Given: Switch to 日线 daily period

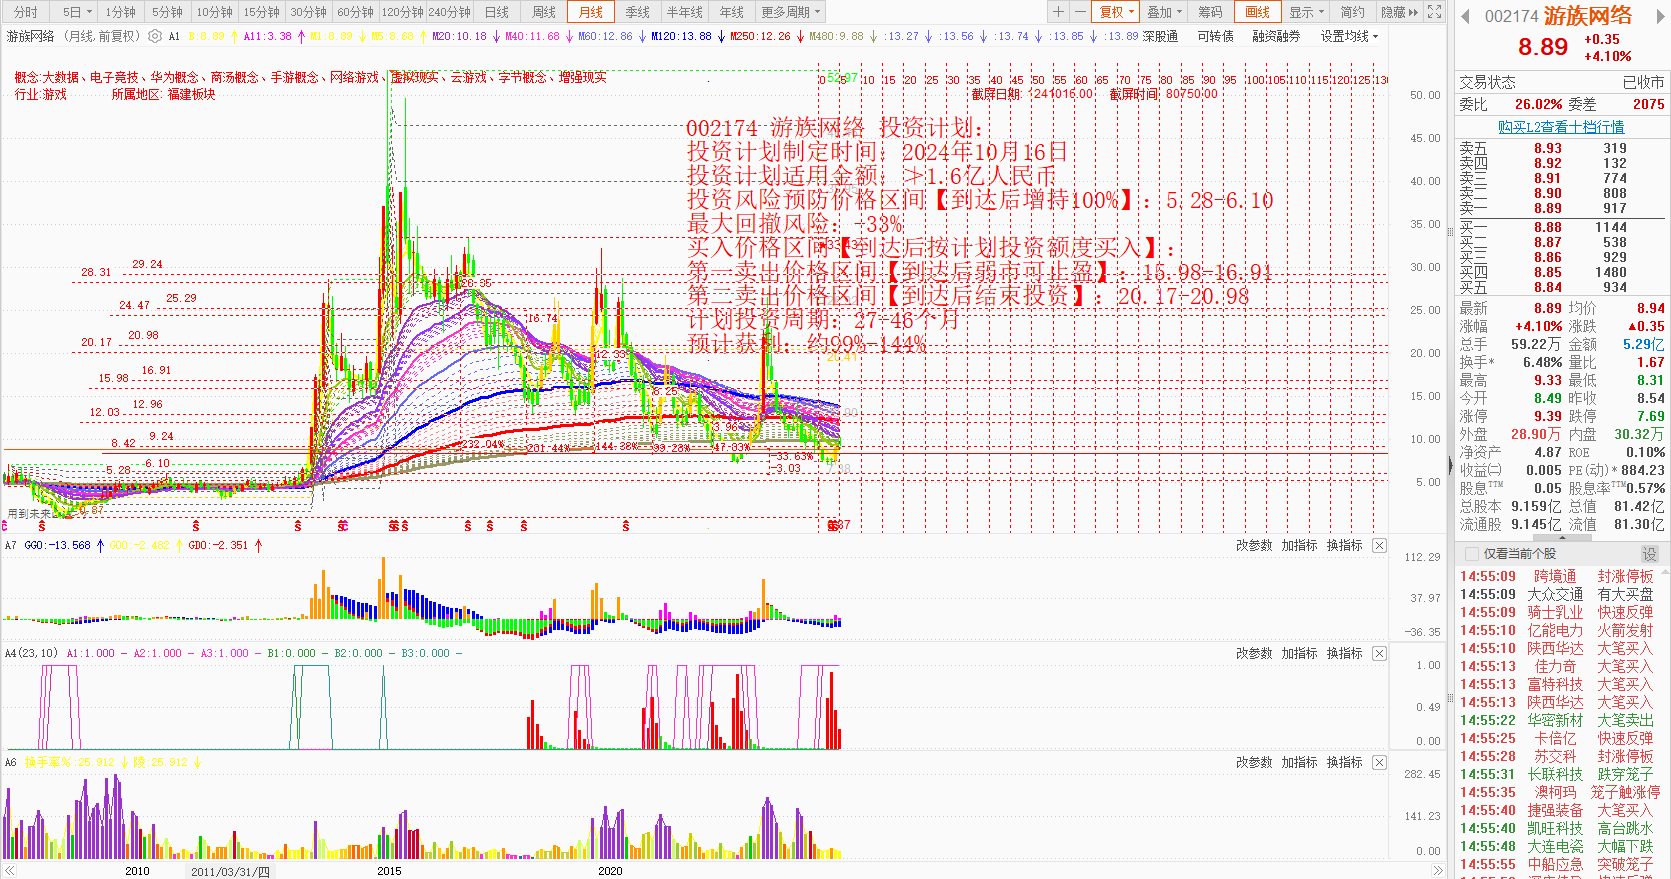Looking at the screenshot, I should point(497,12).
